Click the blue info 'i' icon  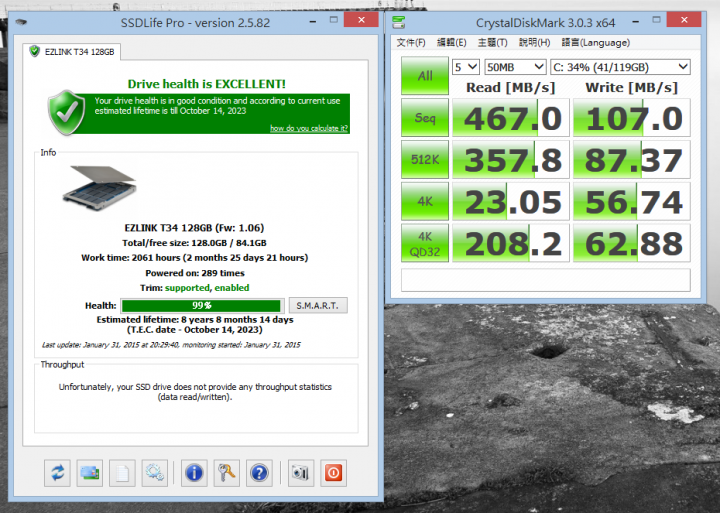click(x=194, y=473)
